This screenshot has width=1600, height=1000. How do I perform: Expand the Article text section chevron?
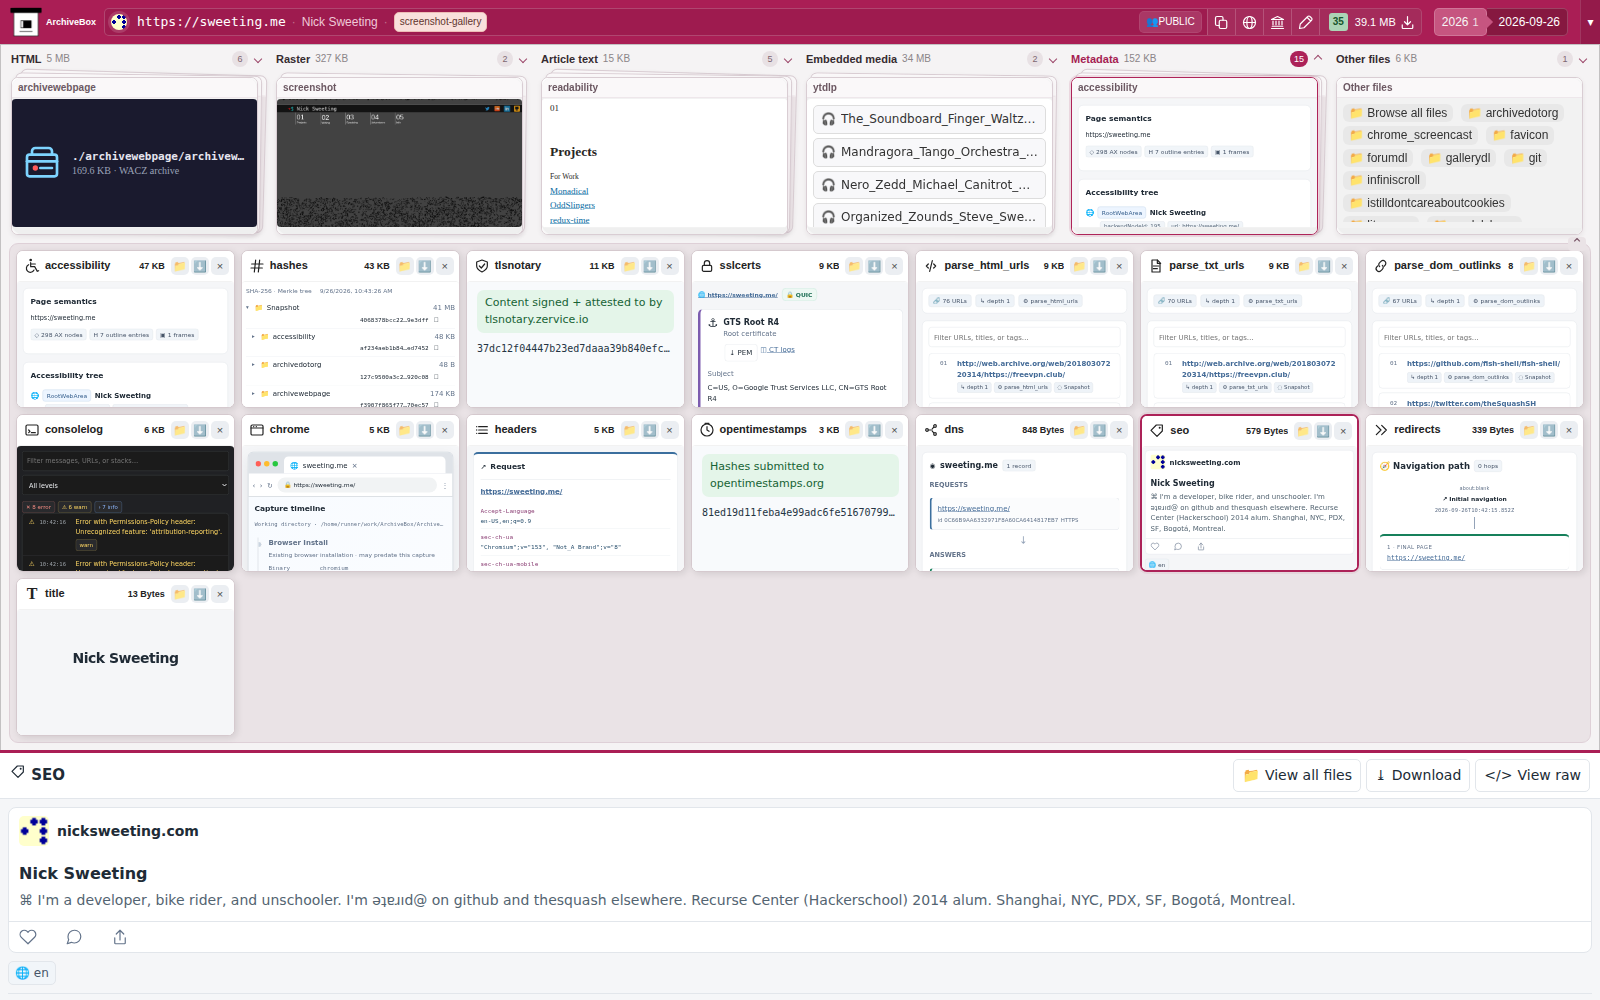click(x=788, y=60)
